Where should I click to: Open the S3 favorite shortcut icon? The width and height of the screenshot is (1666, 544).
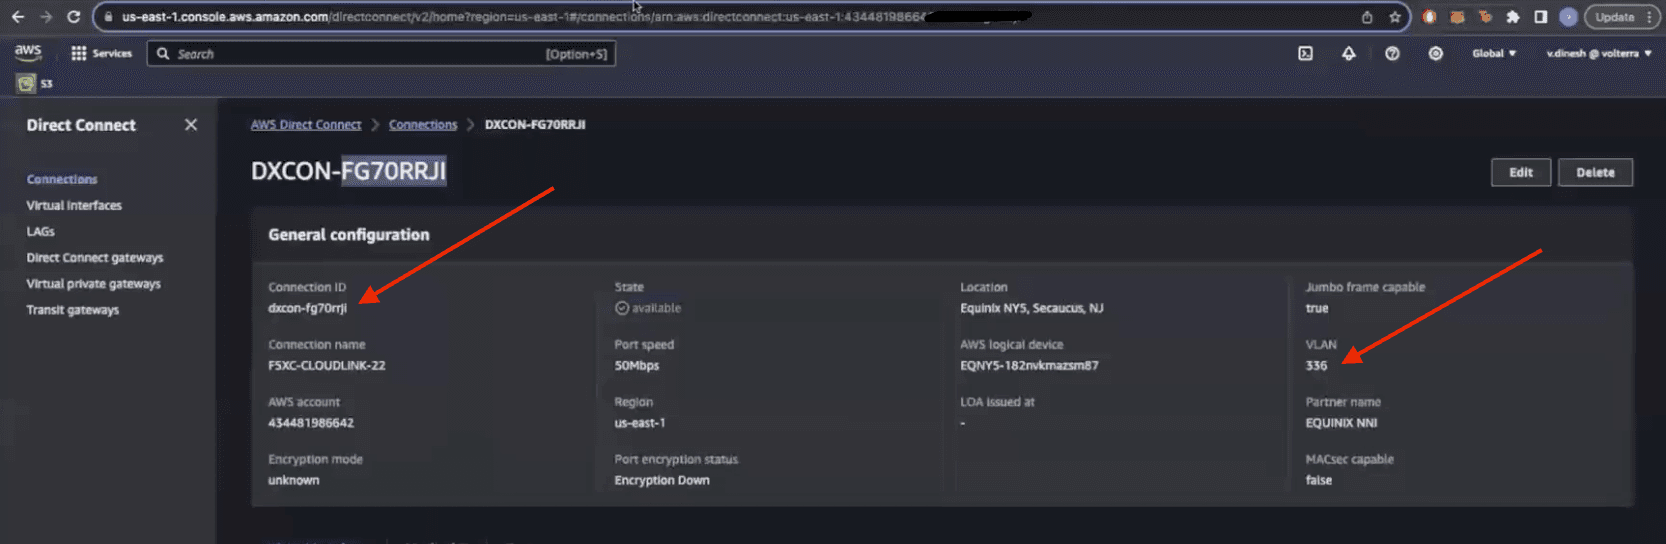[x=27, y=84]
